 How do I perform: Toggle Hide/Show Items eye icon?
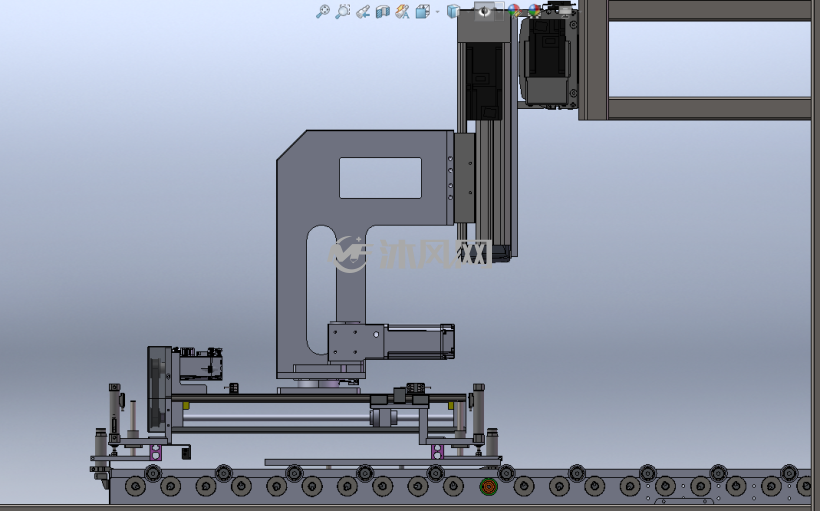tap(484, 10)
